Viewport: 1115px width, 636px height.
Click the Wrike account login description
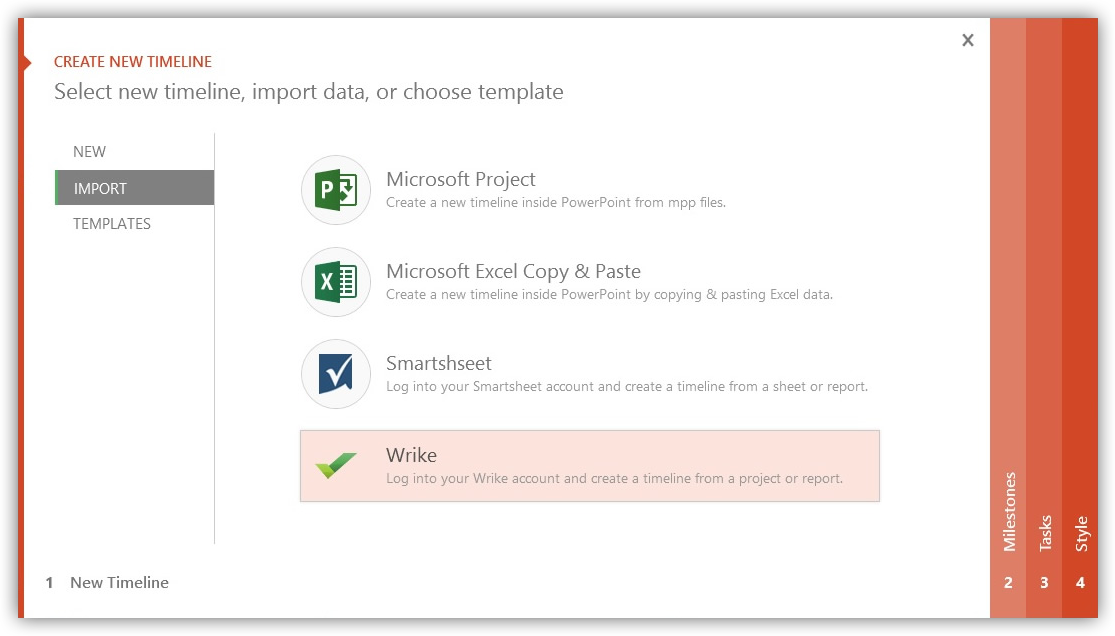614,479
